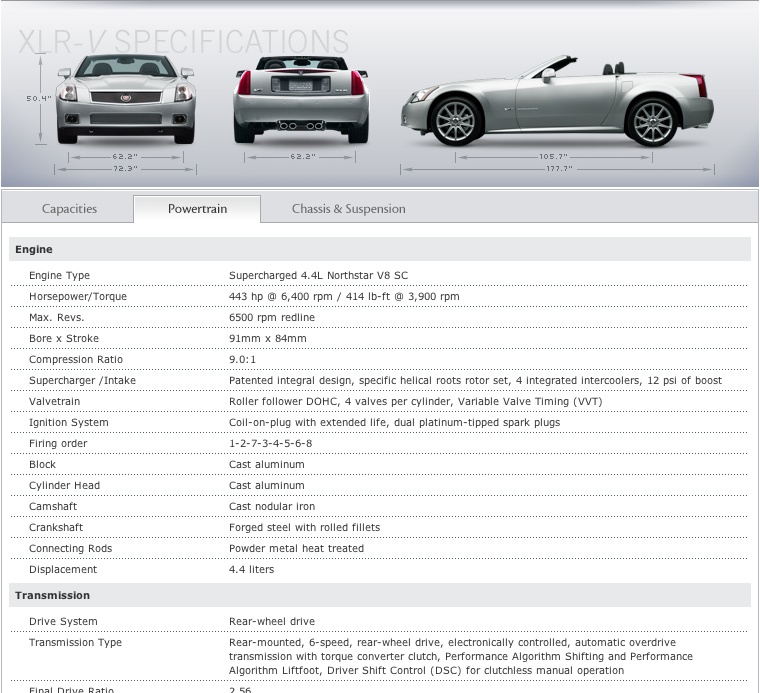Click the Horsepower/Torque label
760x693 pixels.
pos(78,296)
